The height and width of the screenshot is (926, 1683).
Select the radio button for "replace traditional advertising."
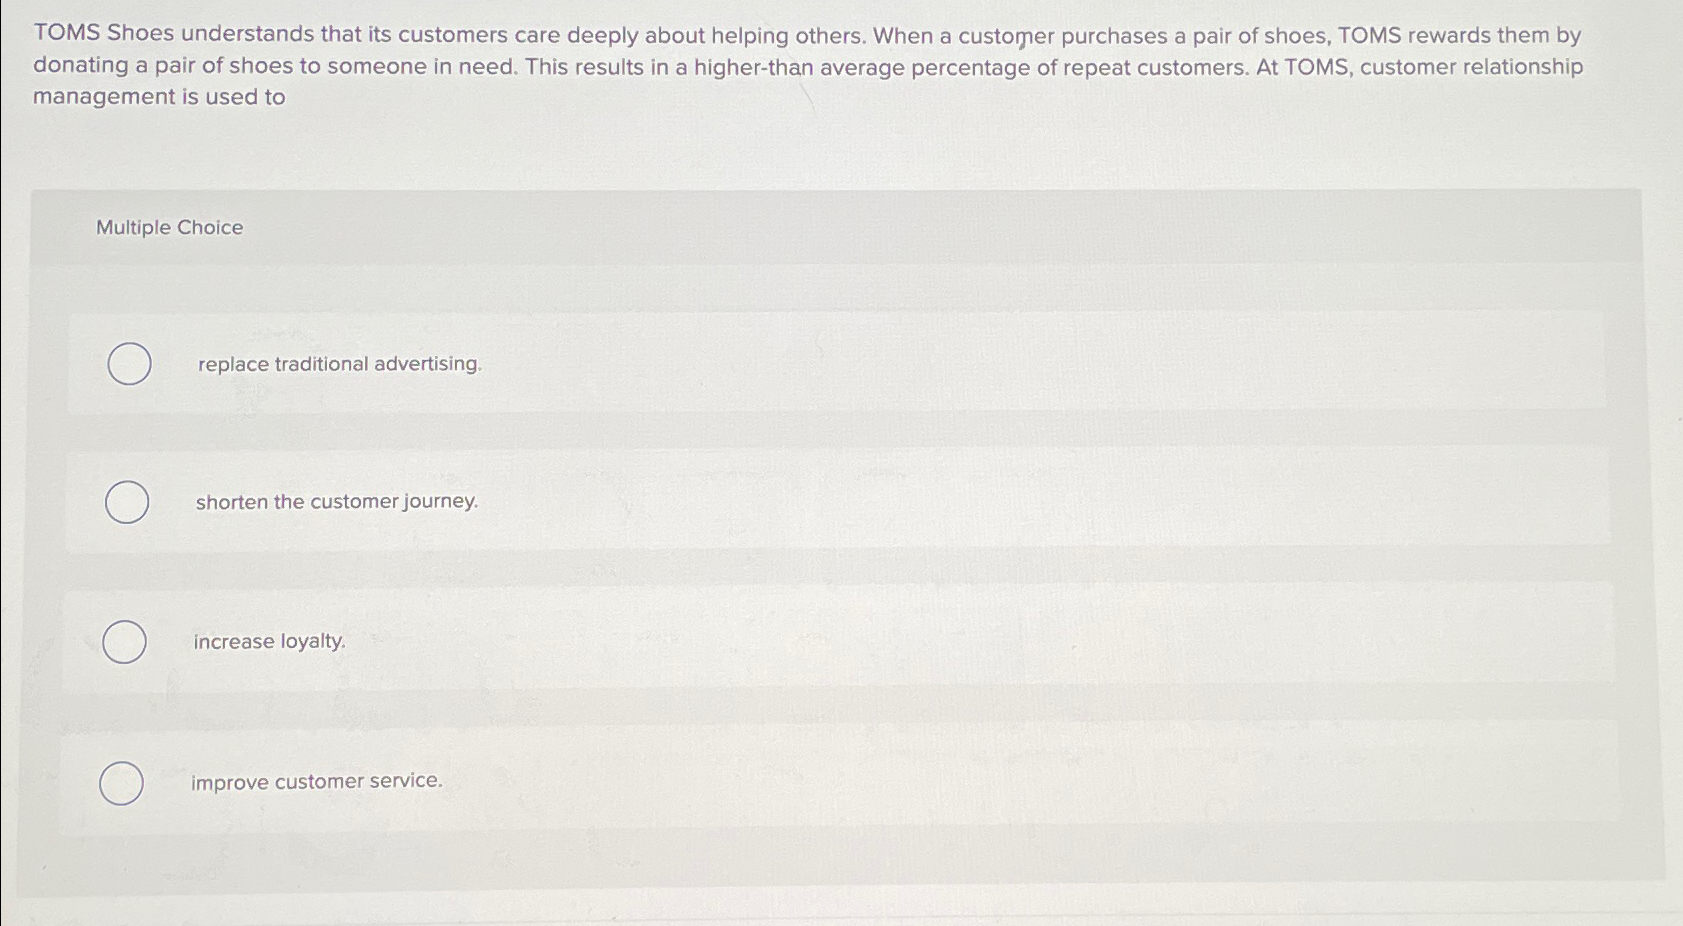[x=129, y=363]
